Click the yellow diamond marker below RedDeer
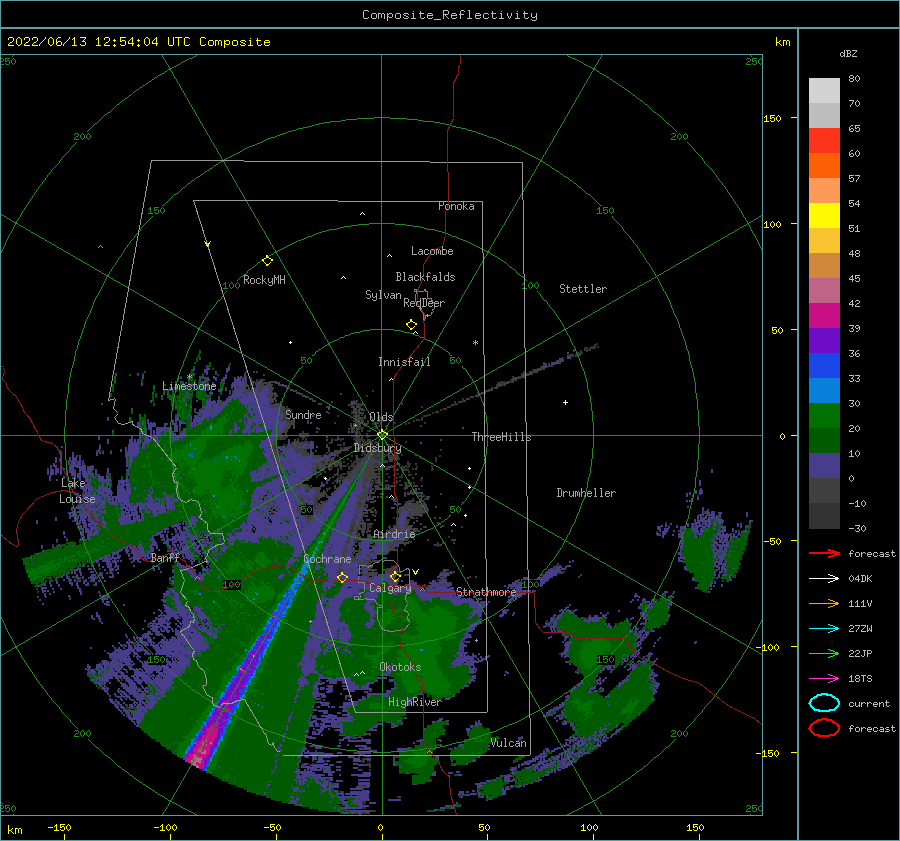 (412, 325)
